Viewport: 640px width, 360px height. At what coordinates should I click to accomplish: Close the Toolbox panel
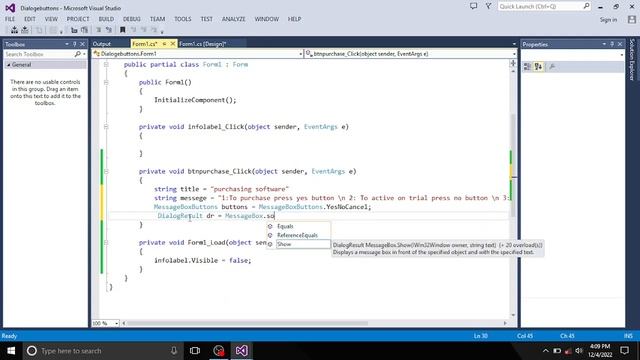(x=82, y=44)
